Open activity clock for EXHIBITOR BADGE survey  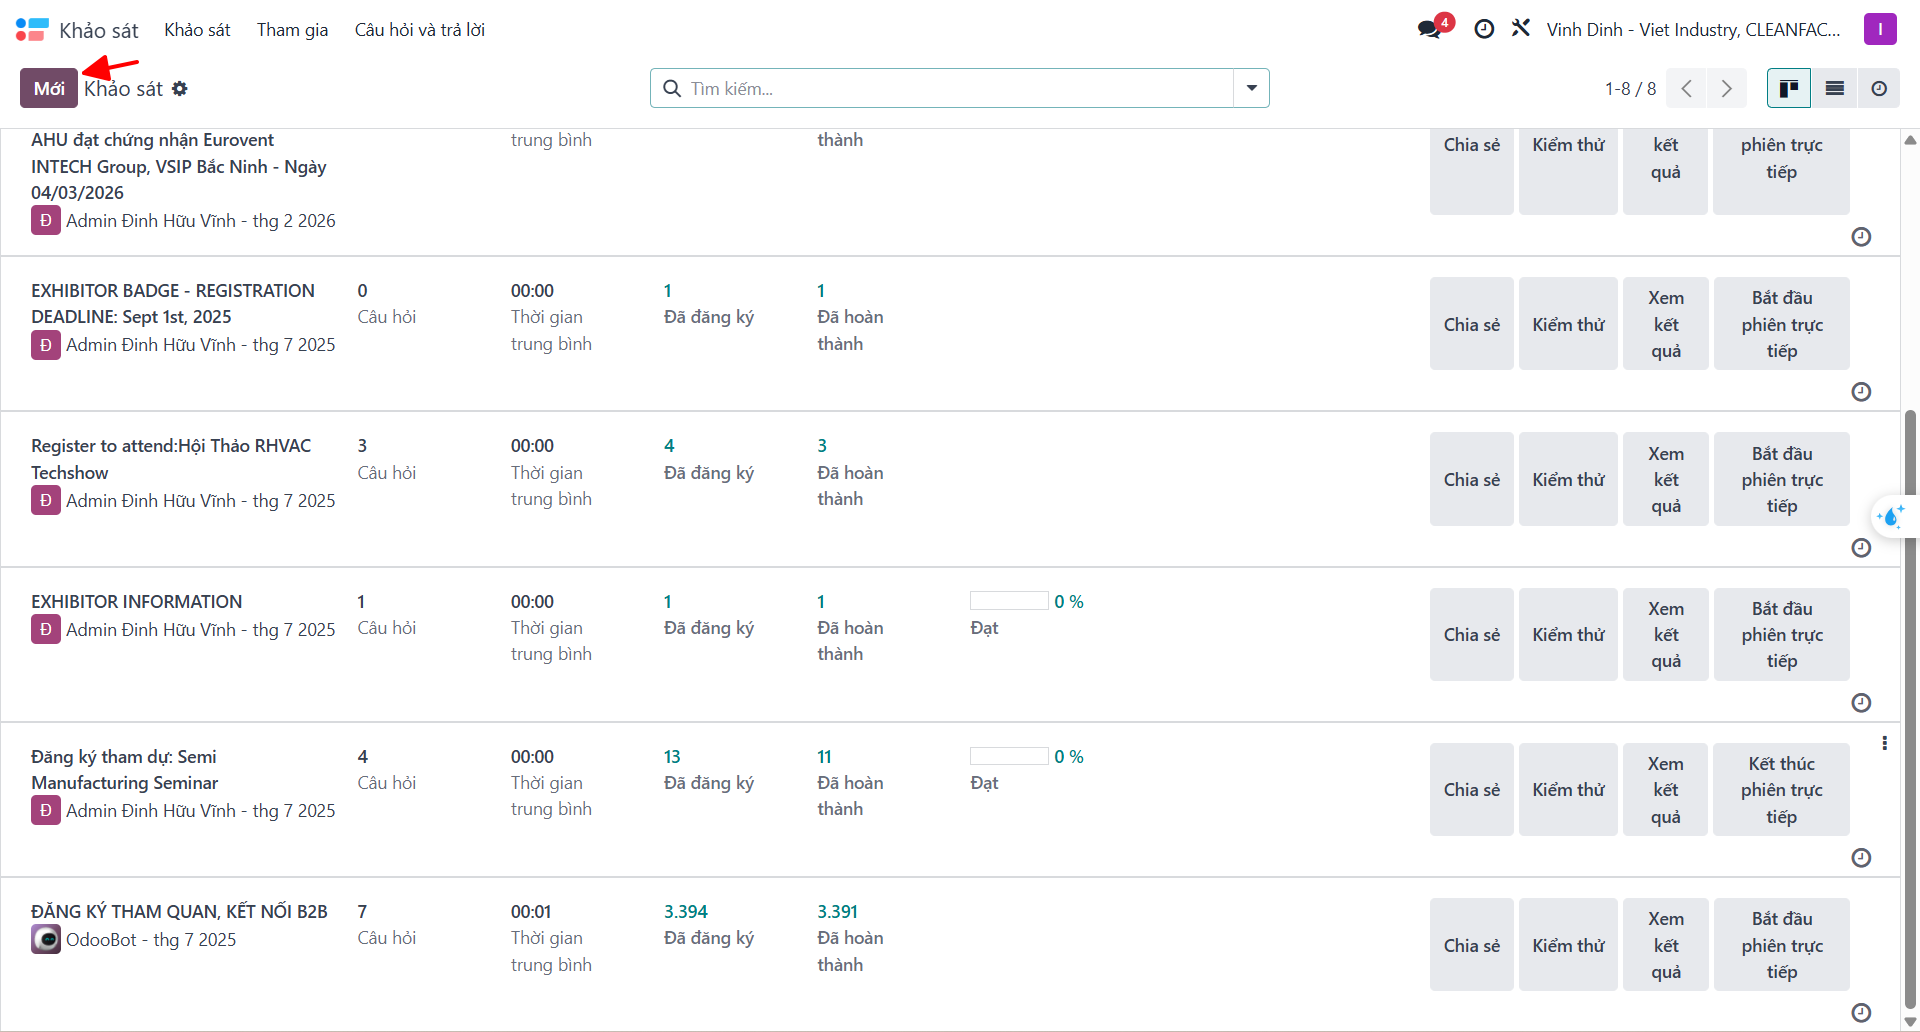tap(1861, 392)
